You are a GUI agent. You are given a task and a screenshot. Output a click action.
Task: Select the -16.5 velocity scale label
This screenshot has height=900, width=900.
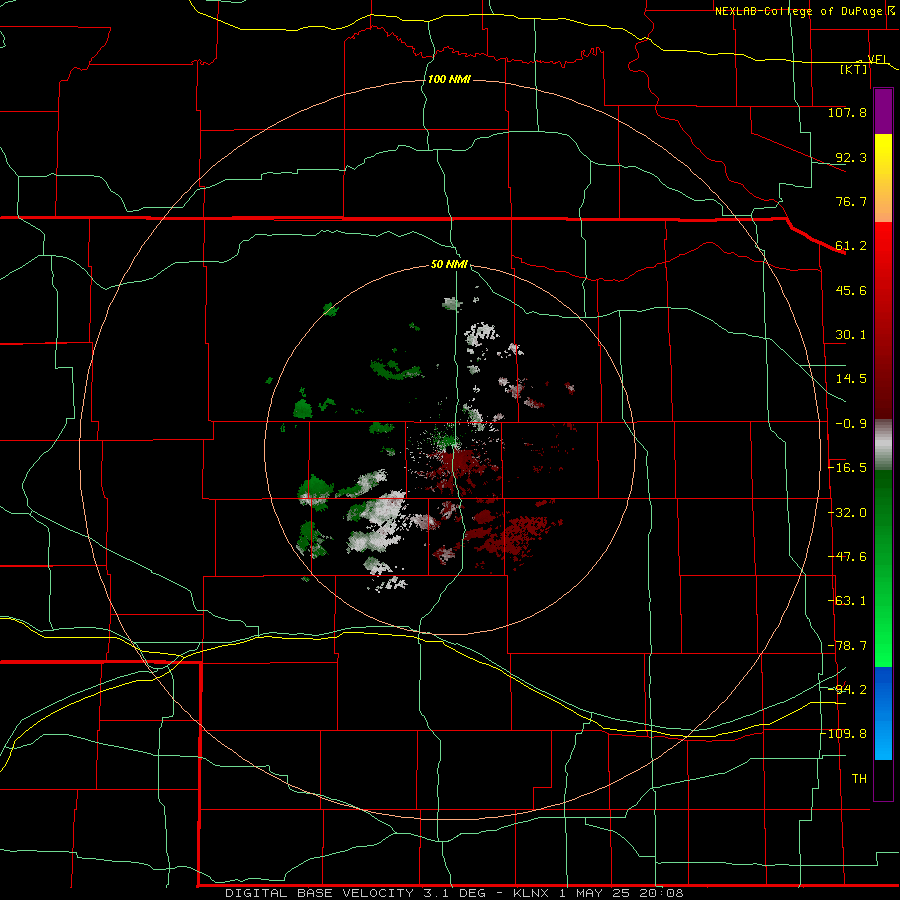(x=847, y=468)
